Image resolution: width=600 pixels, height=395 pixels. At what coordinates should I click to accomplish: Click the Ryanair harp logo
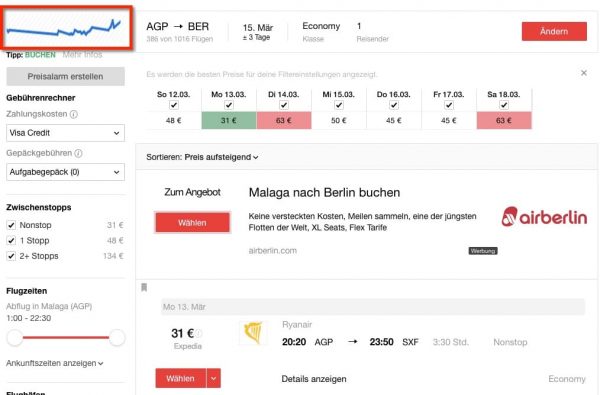coord(253,333)
